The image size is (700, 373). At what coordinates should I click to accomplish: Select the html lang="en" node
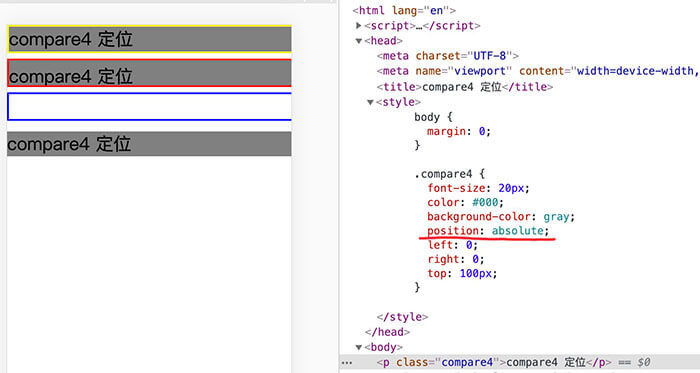404,10
